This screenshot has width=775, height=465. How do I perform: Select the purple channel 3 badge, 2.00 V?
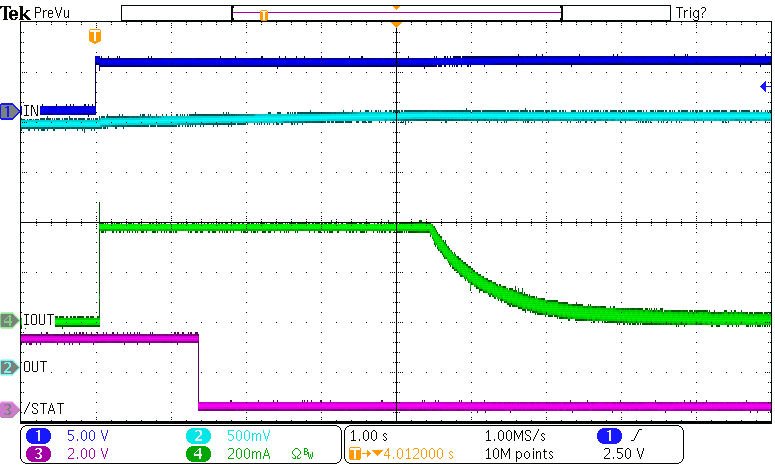42,453
